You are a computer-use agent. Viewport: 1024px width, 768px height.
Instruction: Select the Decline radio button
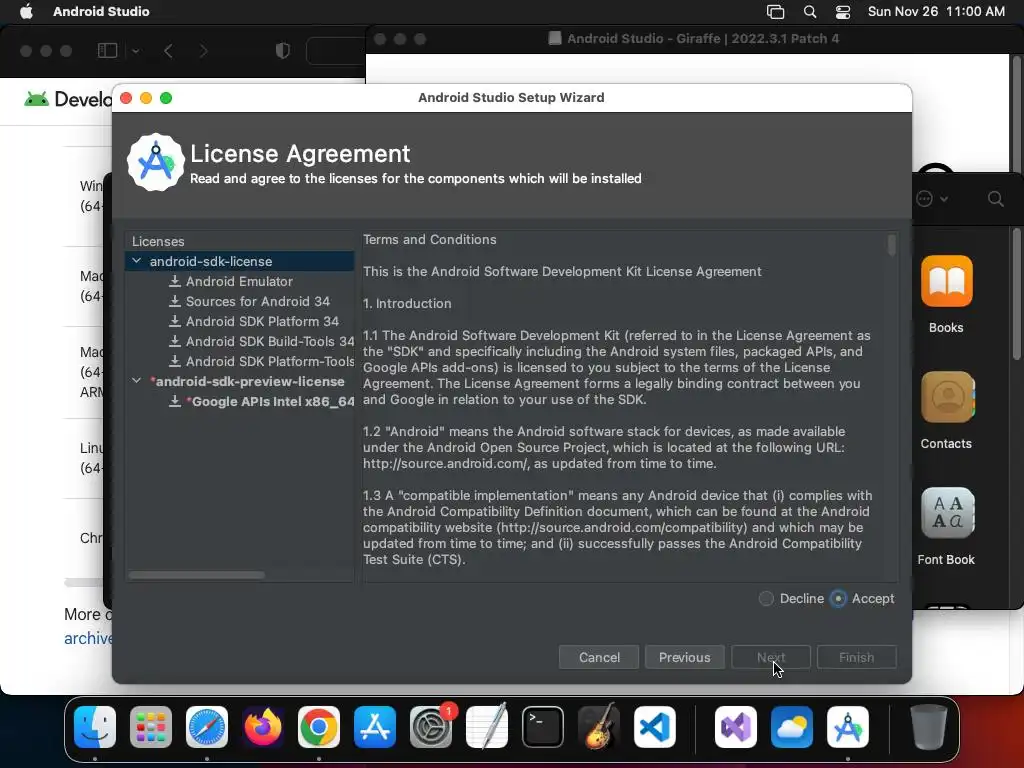766,598
